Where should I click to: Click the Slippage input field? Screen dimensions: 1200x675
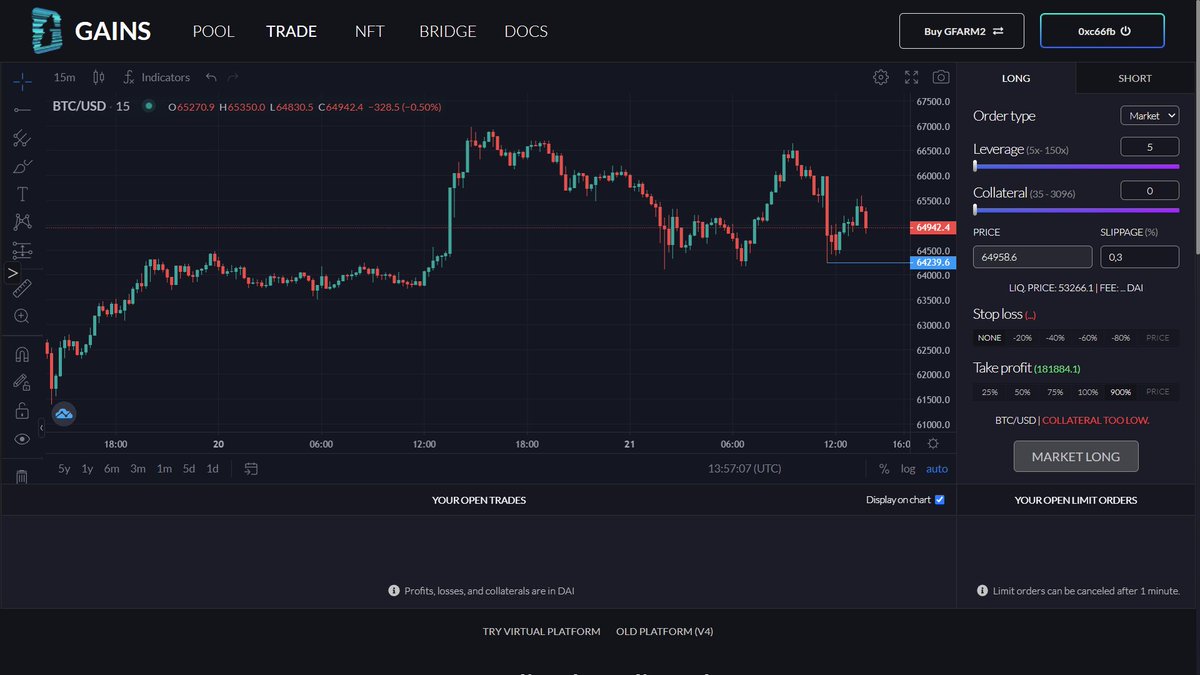coord(1139,257)
